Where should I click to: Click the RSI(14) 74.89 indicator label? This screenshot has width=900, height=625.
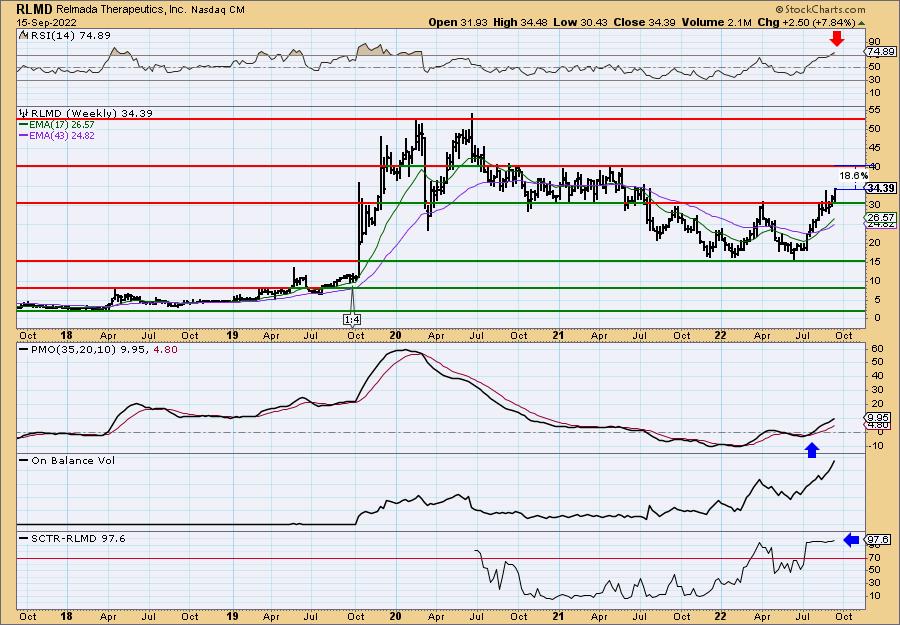[x=69, y=36]
